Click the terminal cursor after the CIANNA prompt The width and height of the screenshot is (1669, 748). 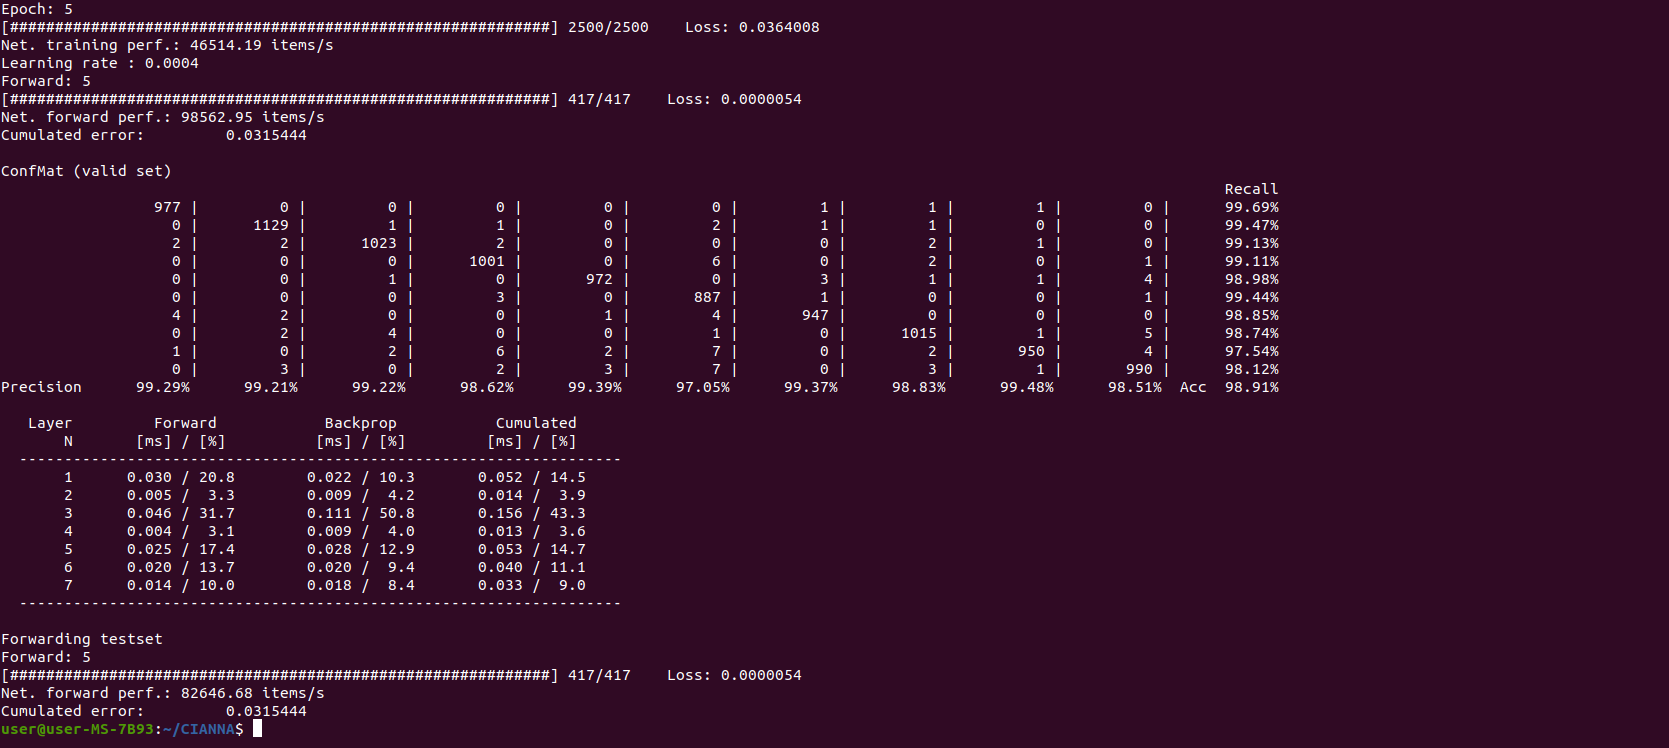tap(257, 729)
